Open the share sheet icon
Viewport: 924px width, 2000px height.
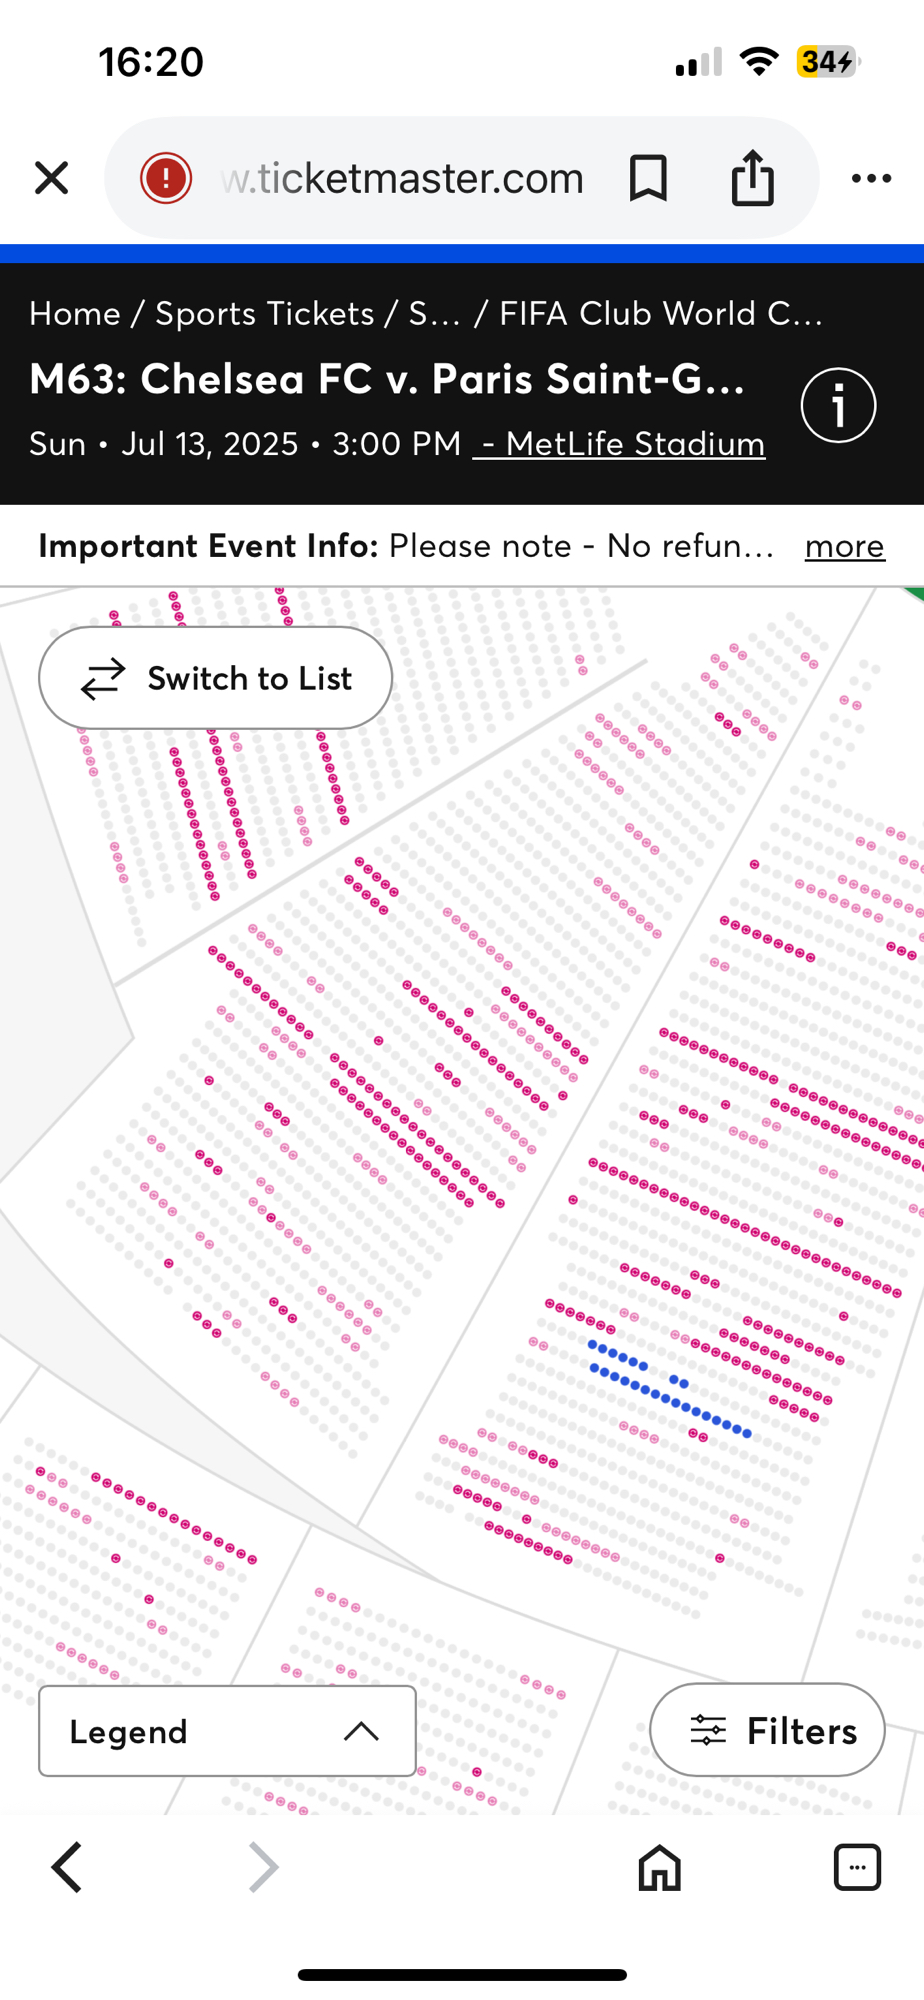(752, 179)
